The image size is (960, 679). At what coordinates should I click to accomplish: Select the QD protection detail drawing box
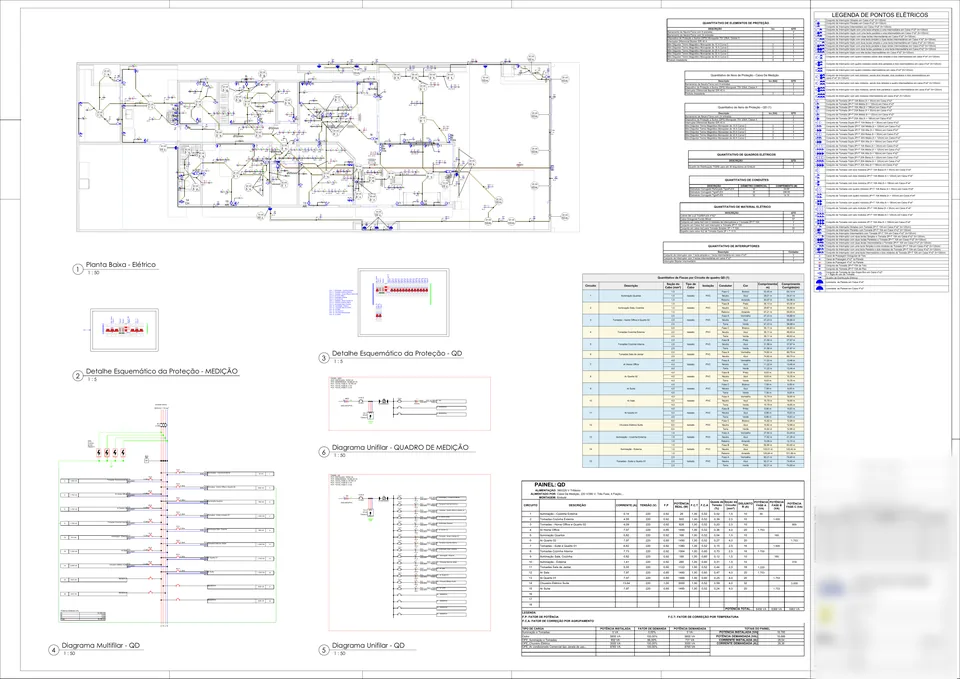403,302
